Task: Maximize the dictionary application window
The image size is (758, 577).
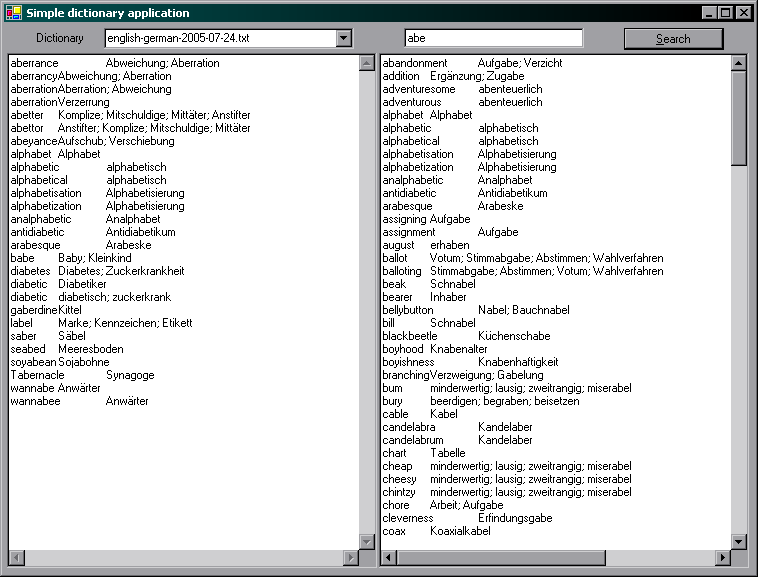Action: click(726, 13)
